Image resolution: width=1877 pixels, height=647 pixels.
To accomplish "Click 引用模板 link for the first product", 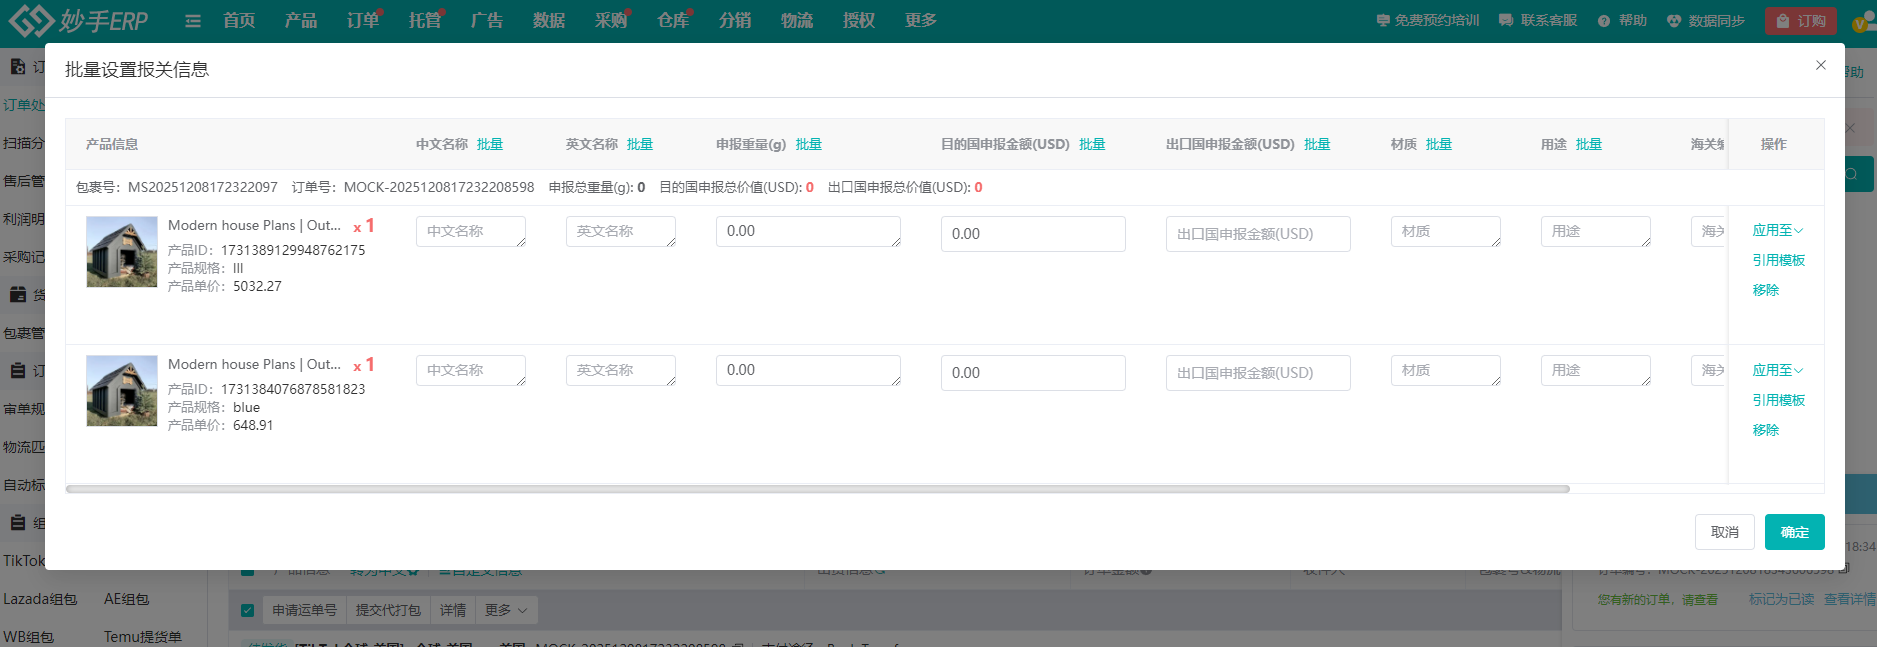I will 1778,260.
